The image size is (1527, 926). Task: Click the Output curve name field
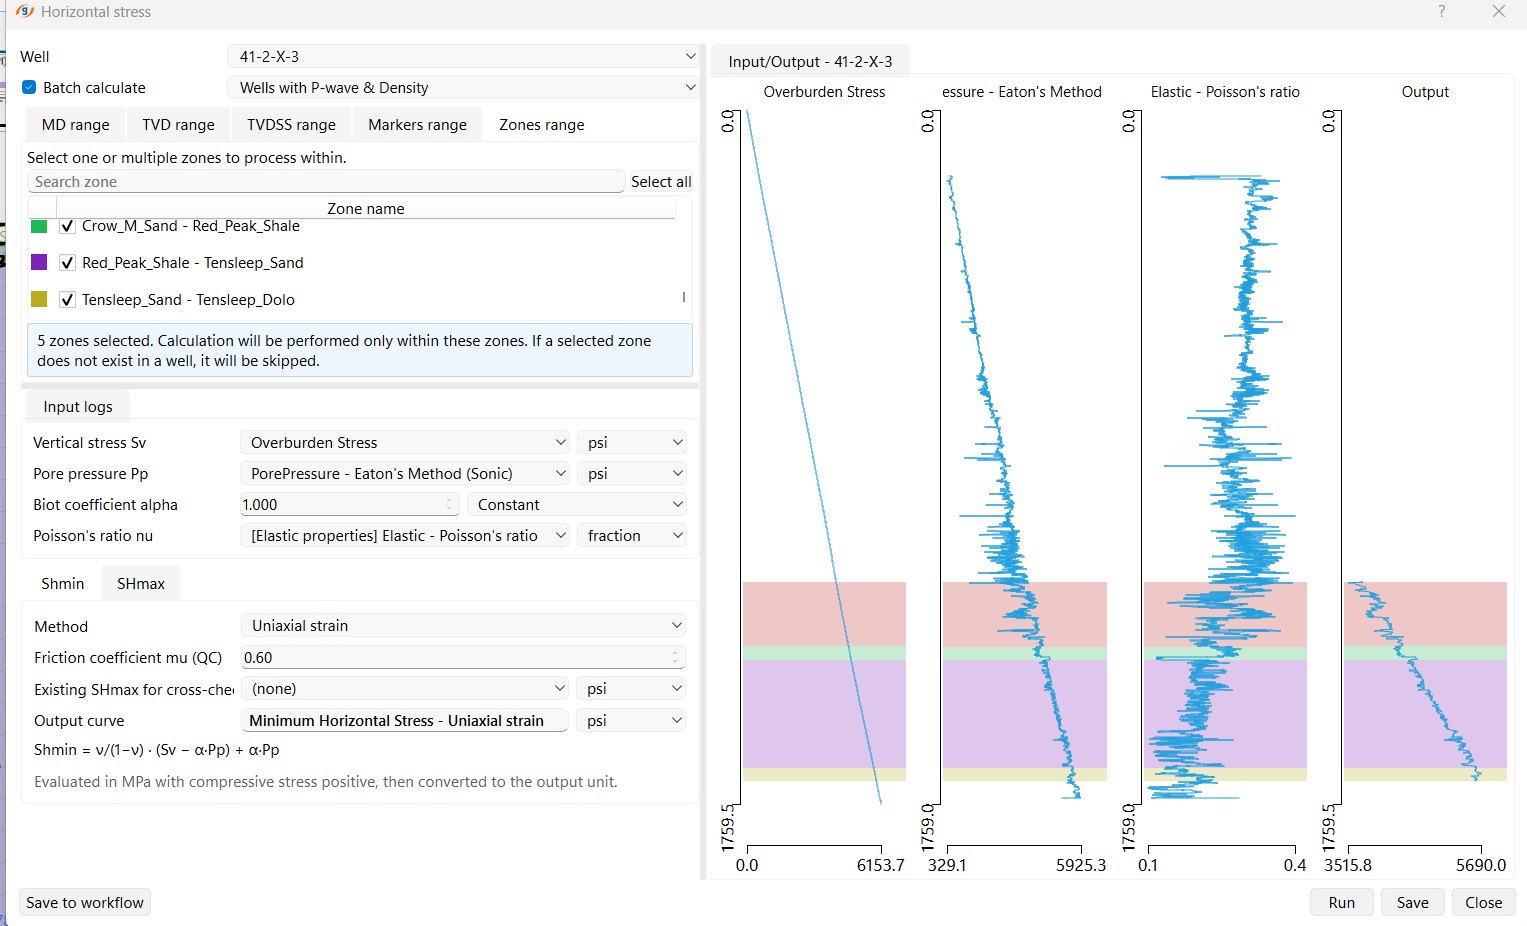(405, 721)
